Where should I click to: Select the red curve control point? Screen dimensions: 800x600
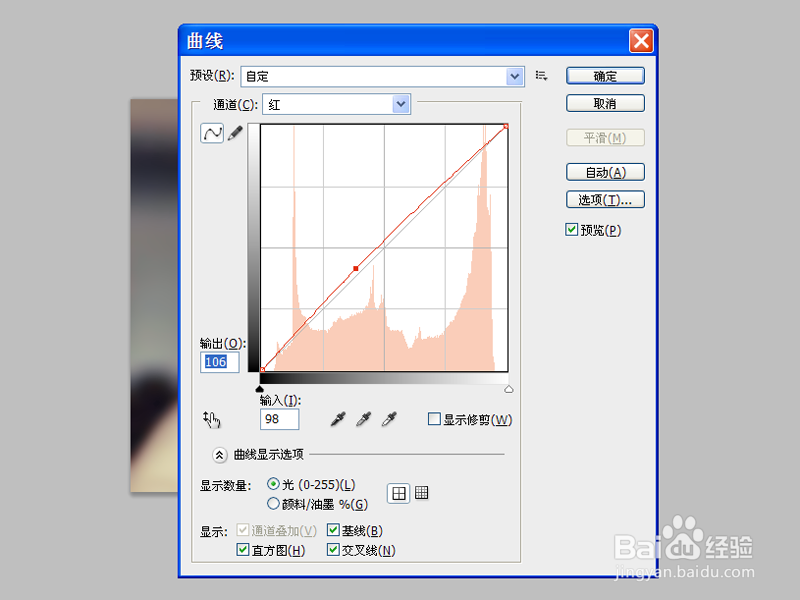(x=356, y=268)
